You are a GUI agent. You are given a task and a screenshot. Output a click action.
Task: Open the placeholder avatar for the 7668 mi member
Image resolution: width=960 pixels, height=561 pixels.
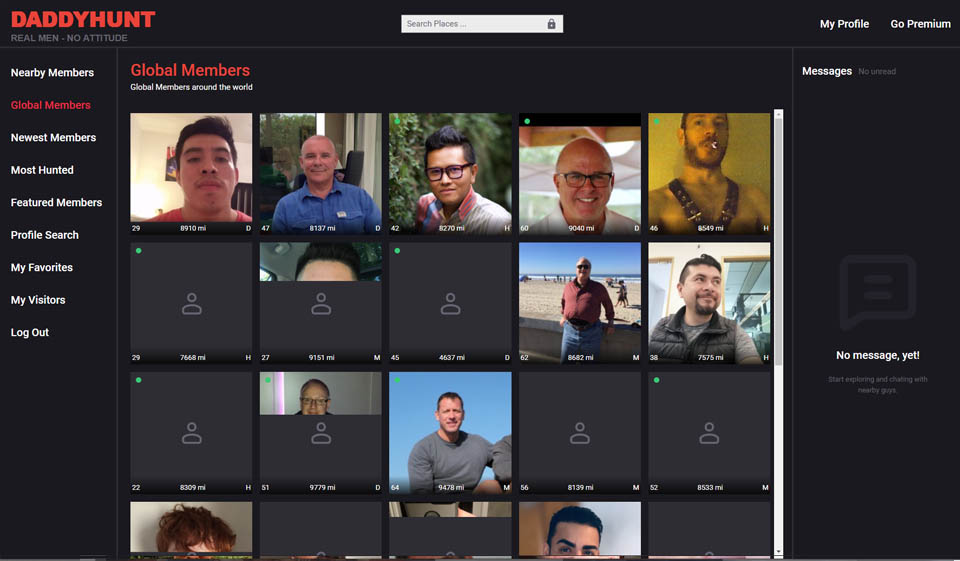click(191, 306)
